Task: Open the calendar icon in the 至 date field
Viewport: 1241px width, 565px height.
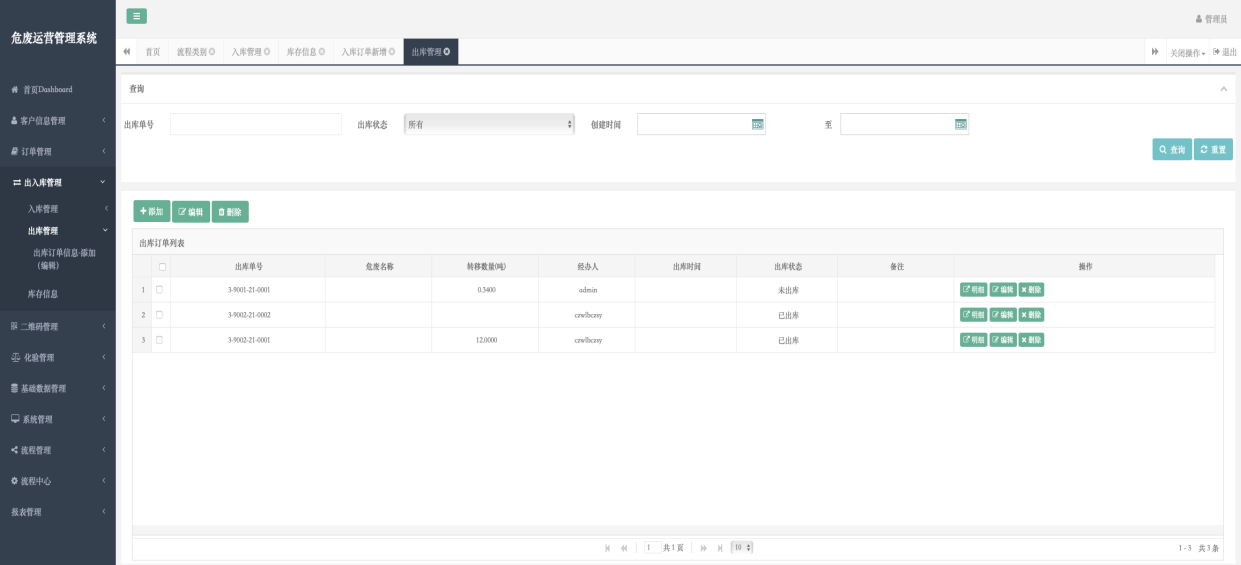Action: point(960,124)
